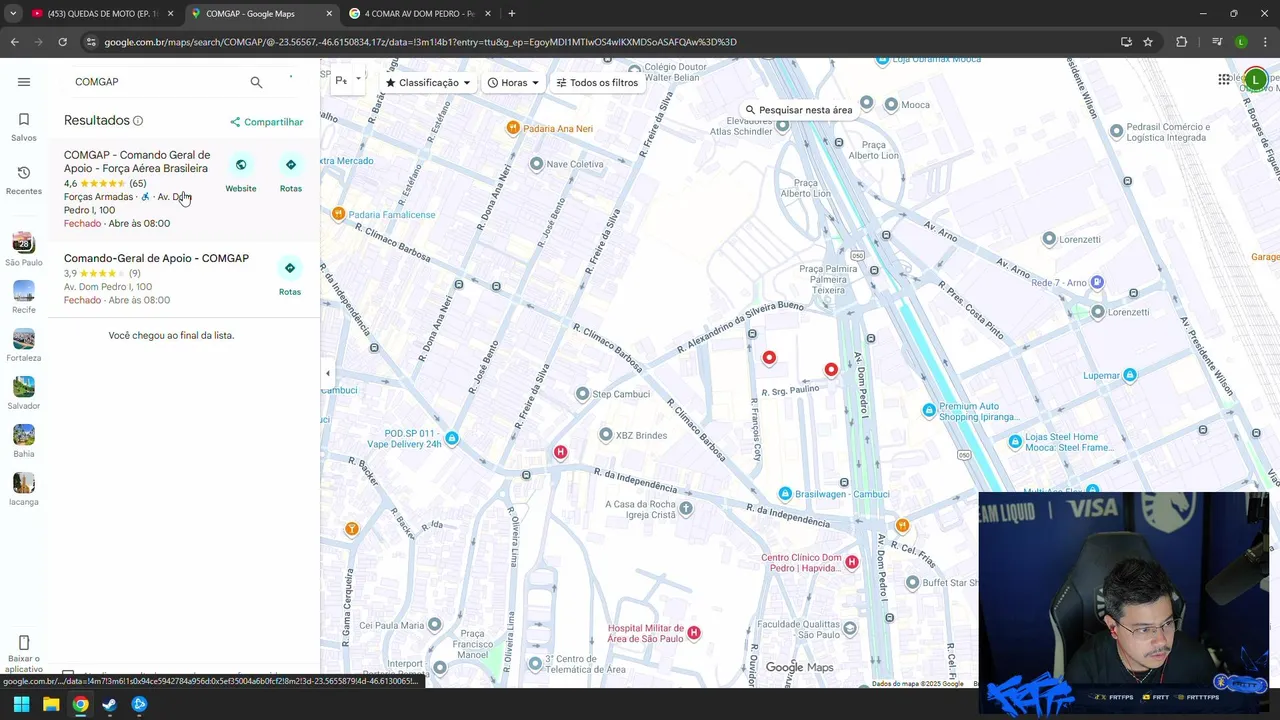The width and height of the screenshot is (1280, 720).
Task: Open File Explorer from taskbar
Action: (51, 704)
